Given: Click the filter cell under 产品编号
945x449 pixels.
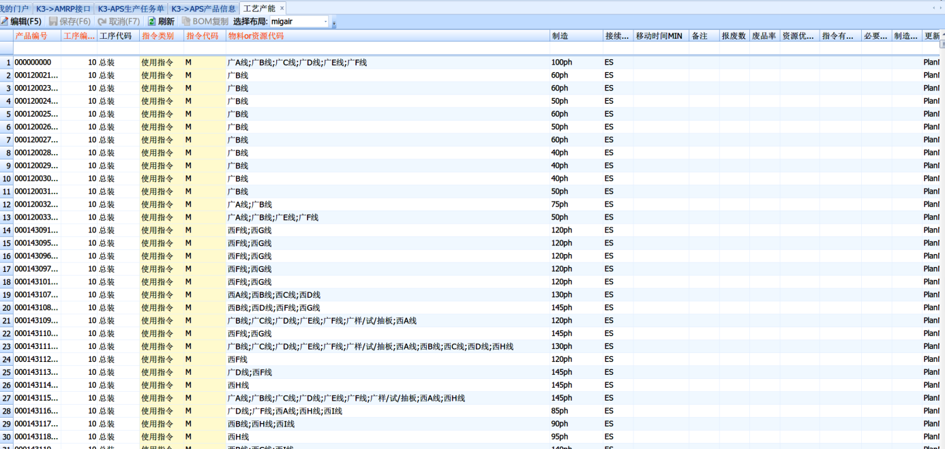Looking at the screenshot, I should 36,48.
